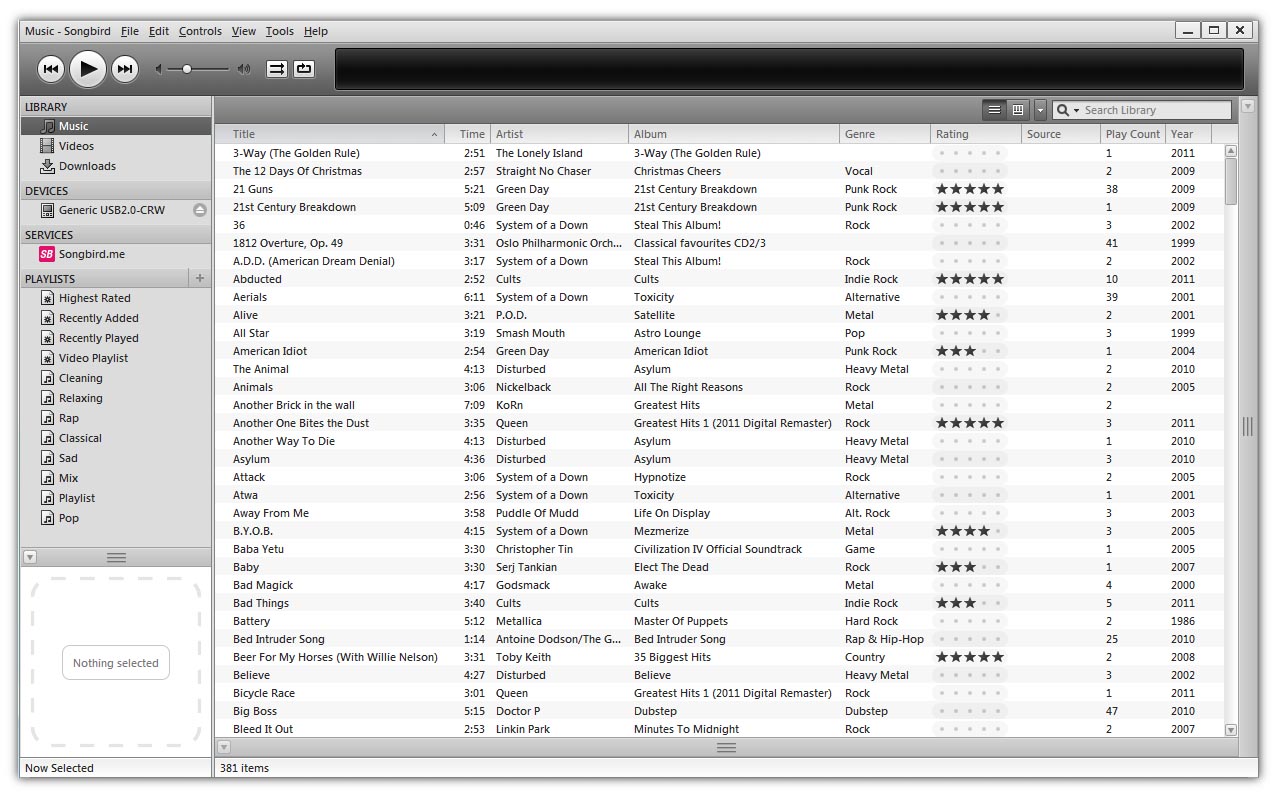Click the volume-down speaker icon
Image resolution: width=1282 pixels, height=798 pixels.
(158, 69)
